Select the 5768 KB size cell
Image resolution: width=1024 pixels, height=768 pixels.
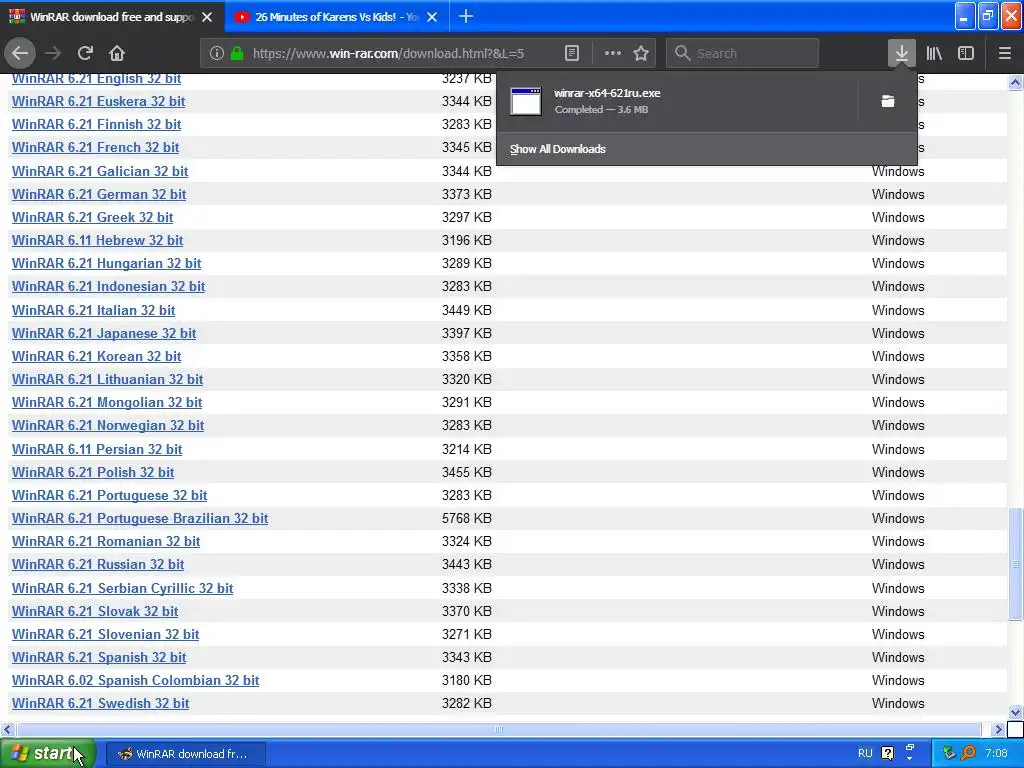(x=466, y=519)
